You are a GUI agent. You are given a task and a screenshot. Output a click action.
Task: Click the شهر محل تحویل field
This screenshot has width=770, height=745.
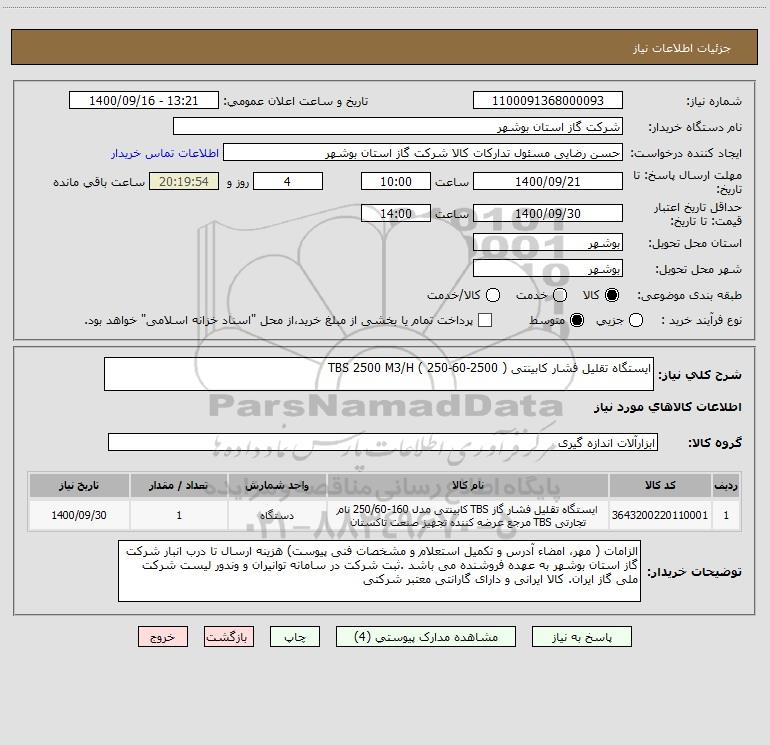(x=548, y=268)
